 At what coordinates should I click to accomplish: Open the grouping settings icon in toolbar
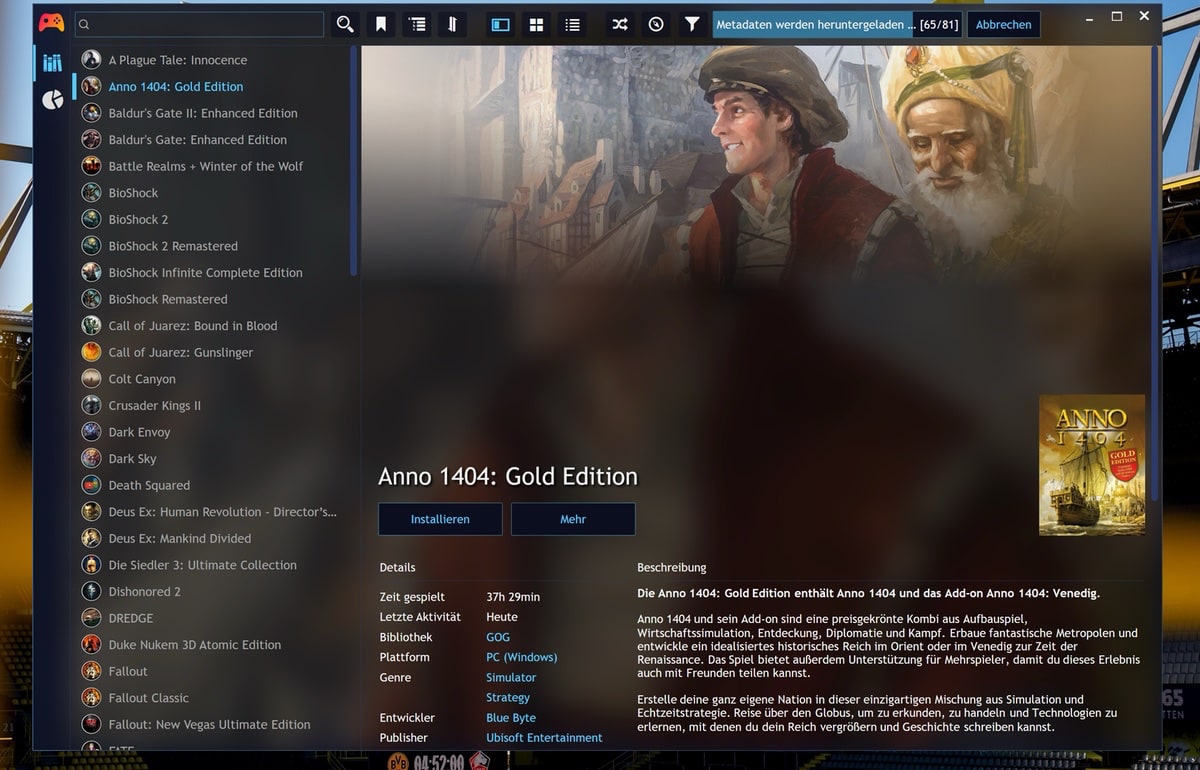click(x=417, y=24)
